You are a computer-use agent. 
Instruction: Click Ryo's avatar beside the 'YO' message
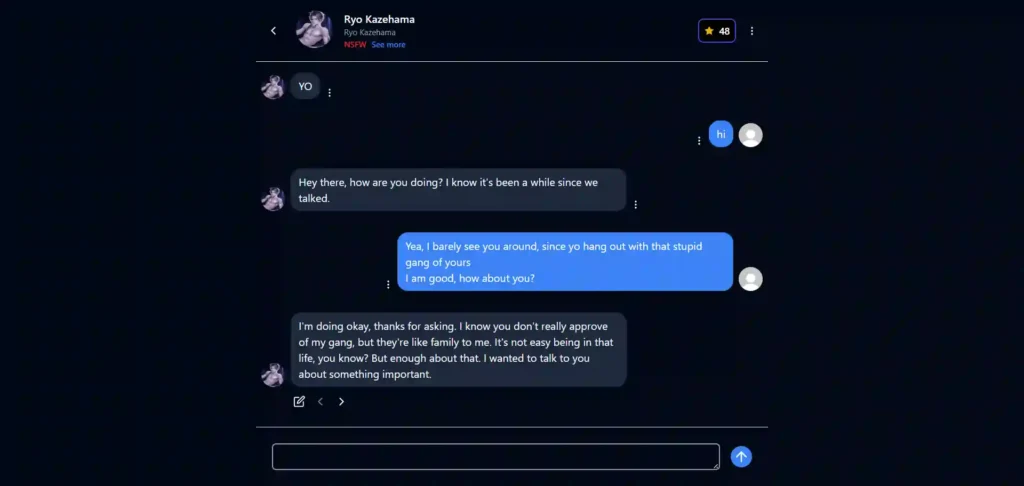pyautogui.click(x=273, y=87)
